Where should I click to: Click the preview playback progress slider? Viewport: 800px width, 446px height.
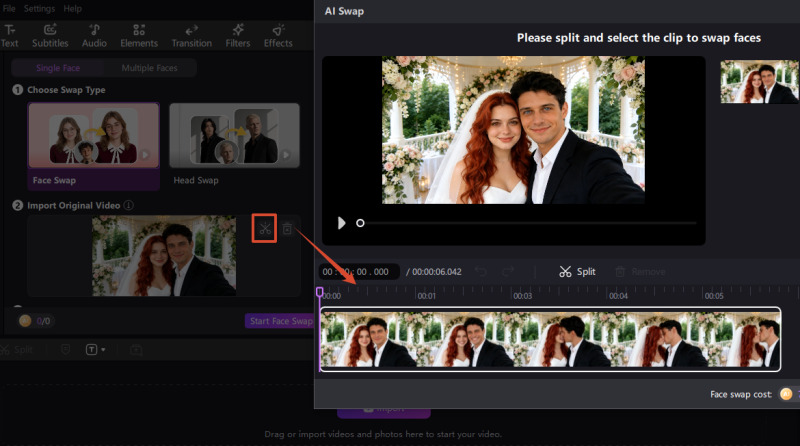(x=528, y=223)
